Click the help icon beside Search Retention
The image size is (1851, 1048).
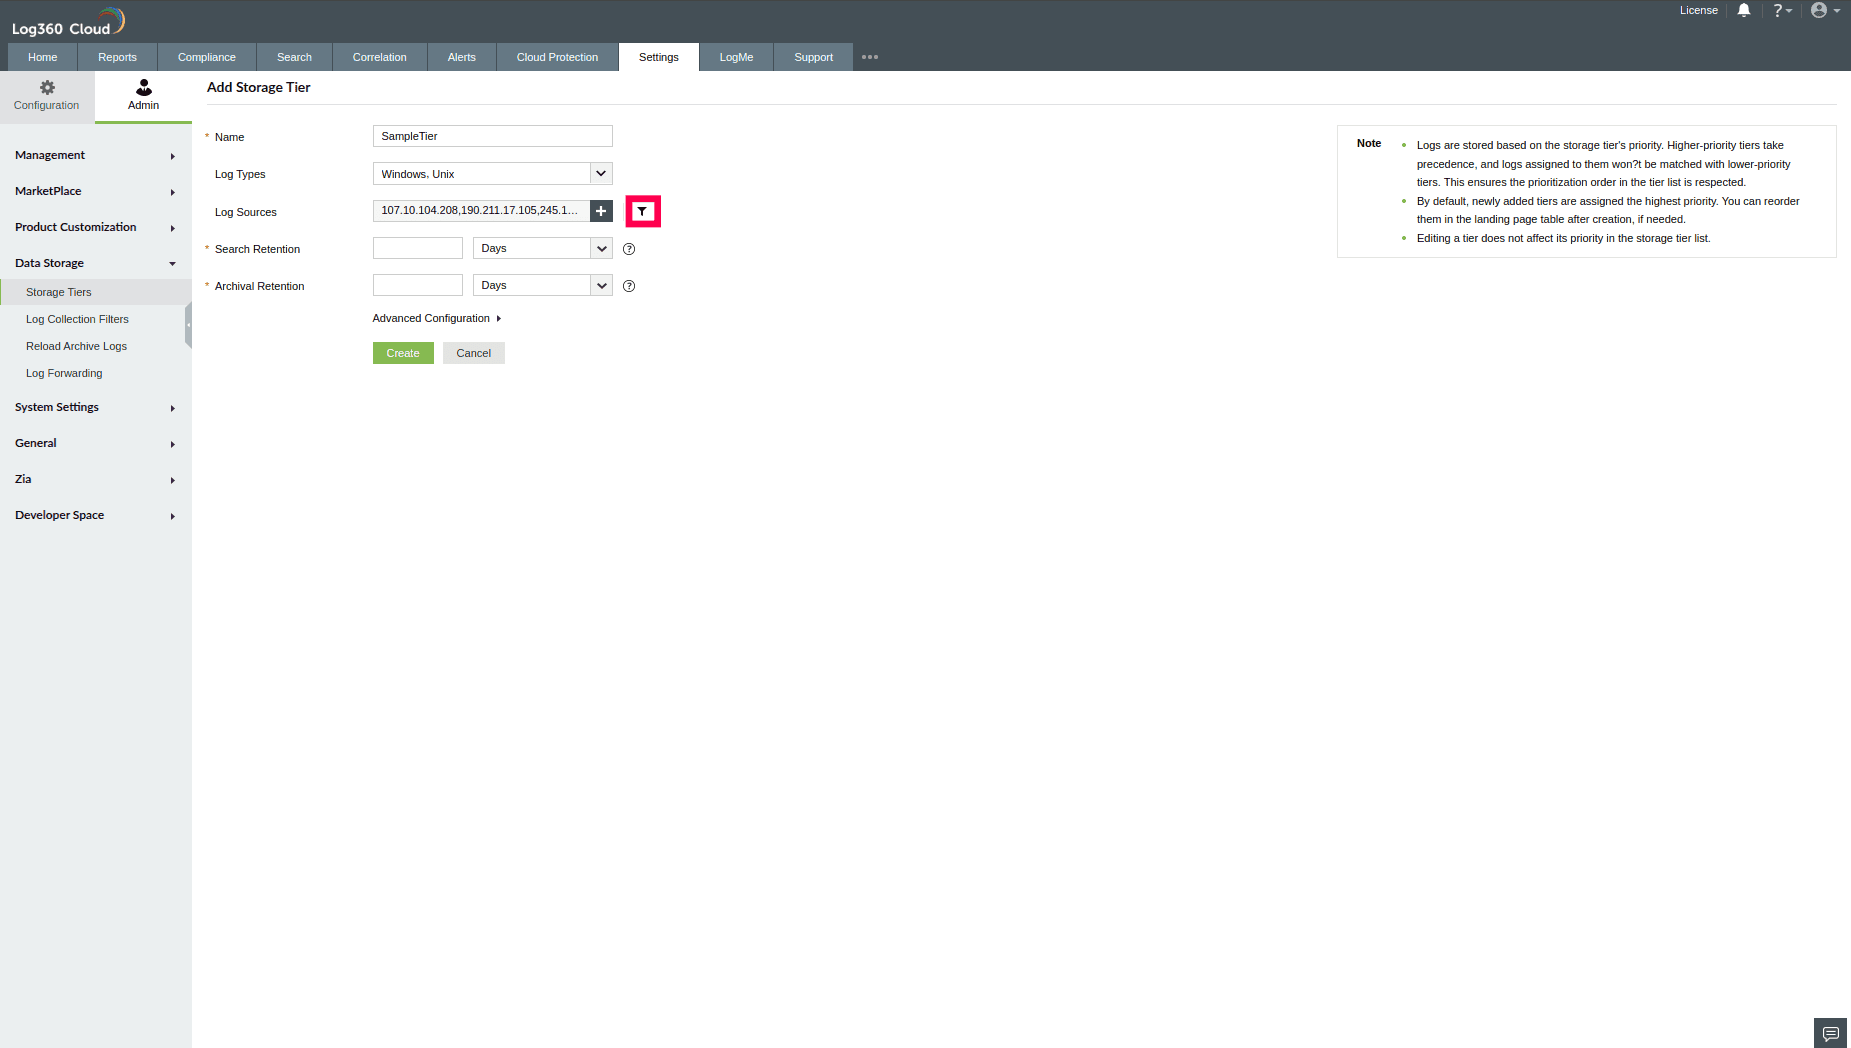(629, 249)
